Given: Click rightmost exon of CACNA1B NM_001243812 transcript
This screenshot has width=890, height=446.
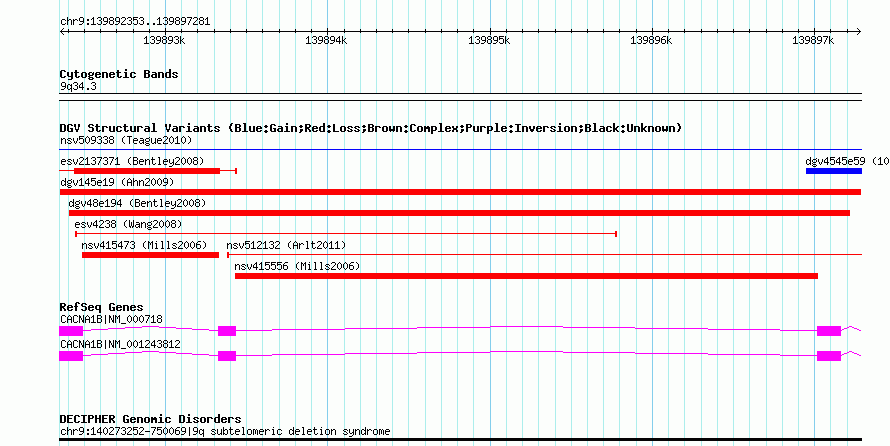Looking at the screenshot, I should click(x=829, y=356).
